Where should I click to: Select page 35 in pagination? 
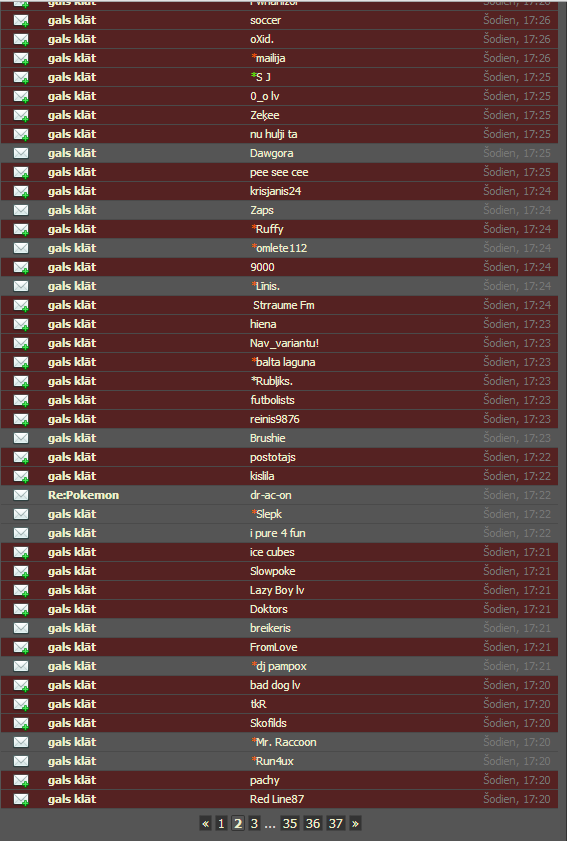point(290,823)
